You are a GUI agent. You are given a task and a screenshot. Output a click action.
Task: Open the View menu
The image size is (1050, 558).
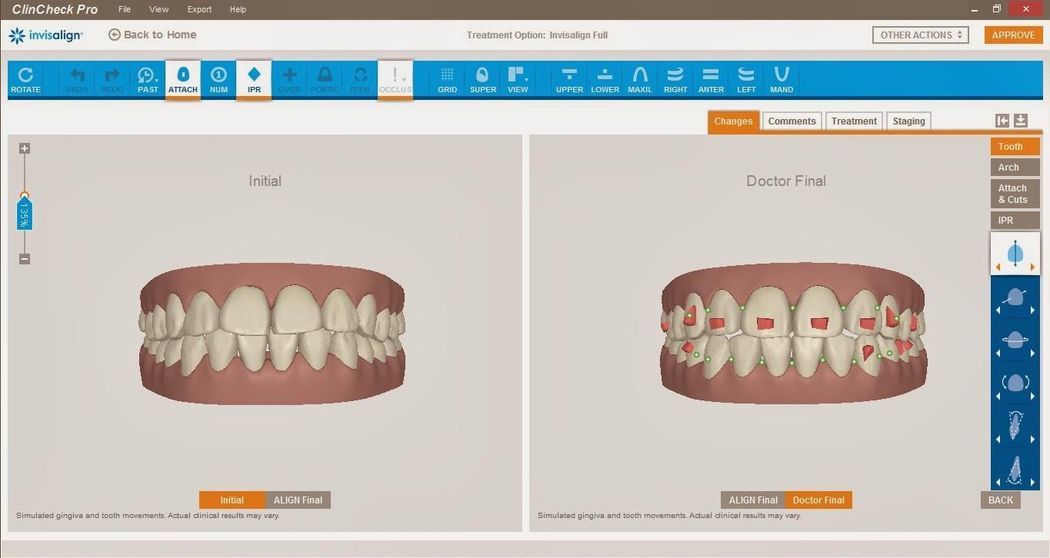(159, 9)
